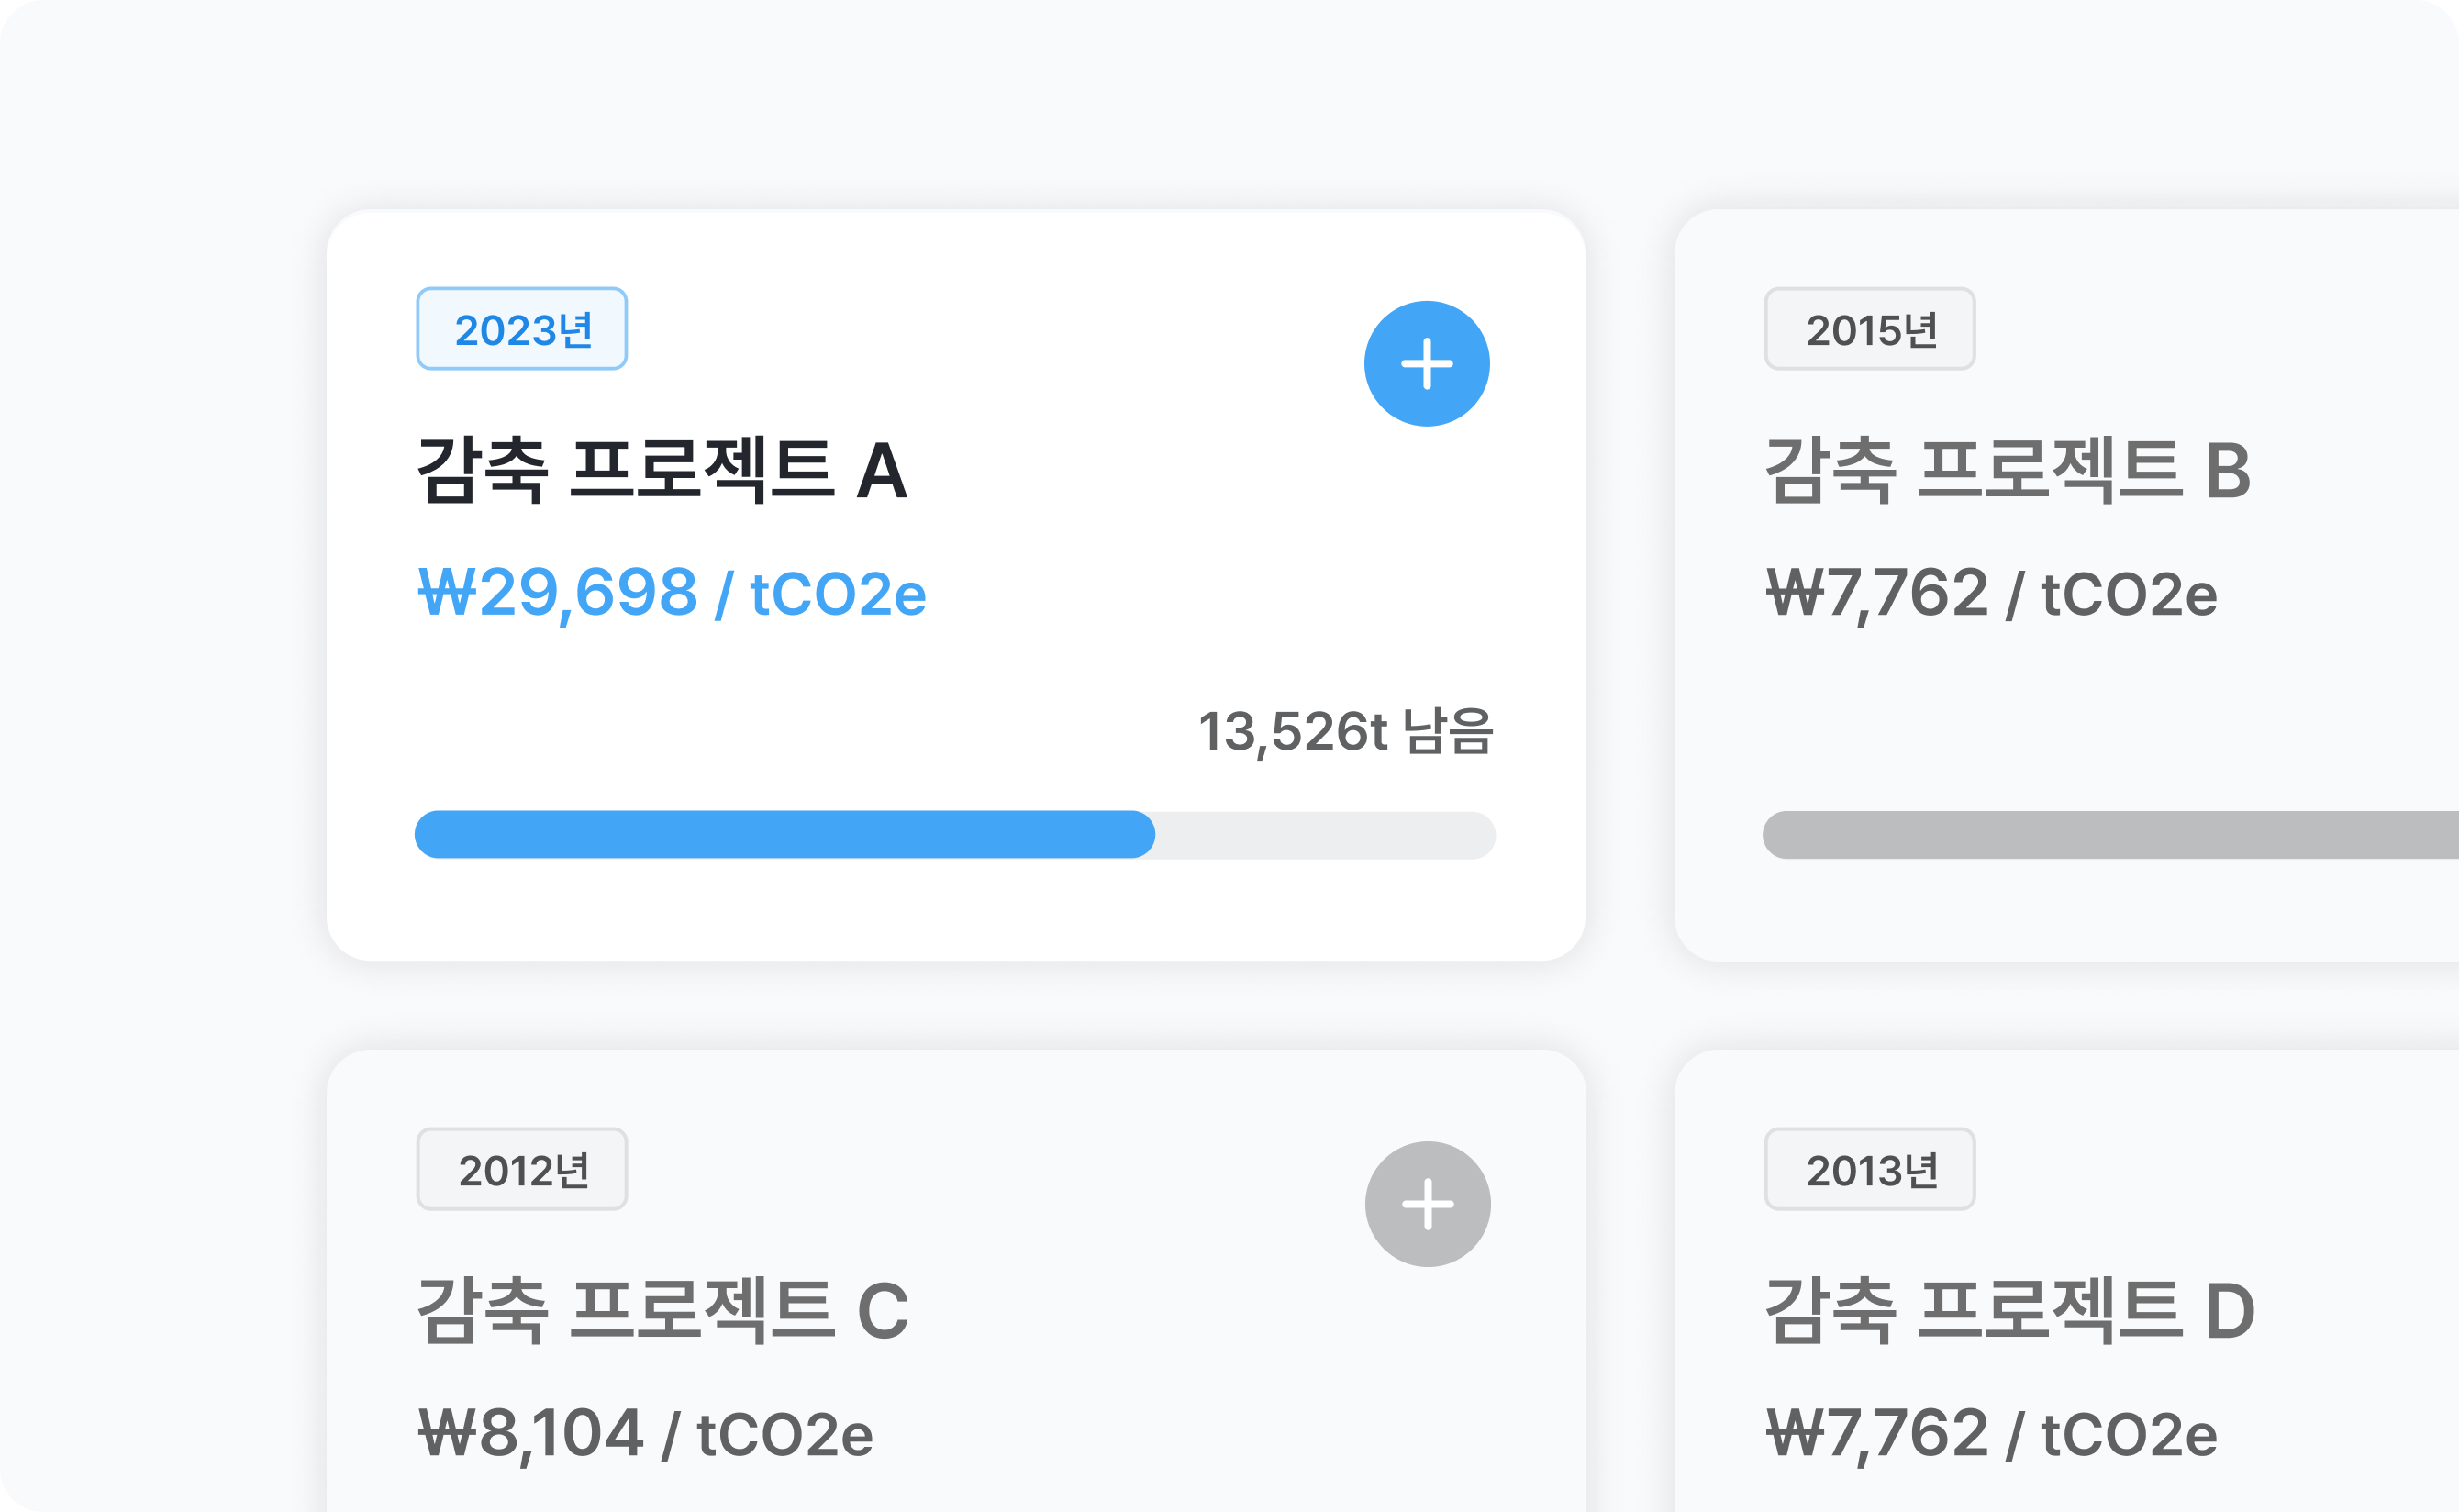Click the 13,526t 남음 remaining label
The width and height of the screenshot is (2459, 1512).
pyautogui.click(x=1345, y=731)
